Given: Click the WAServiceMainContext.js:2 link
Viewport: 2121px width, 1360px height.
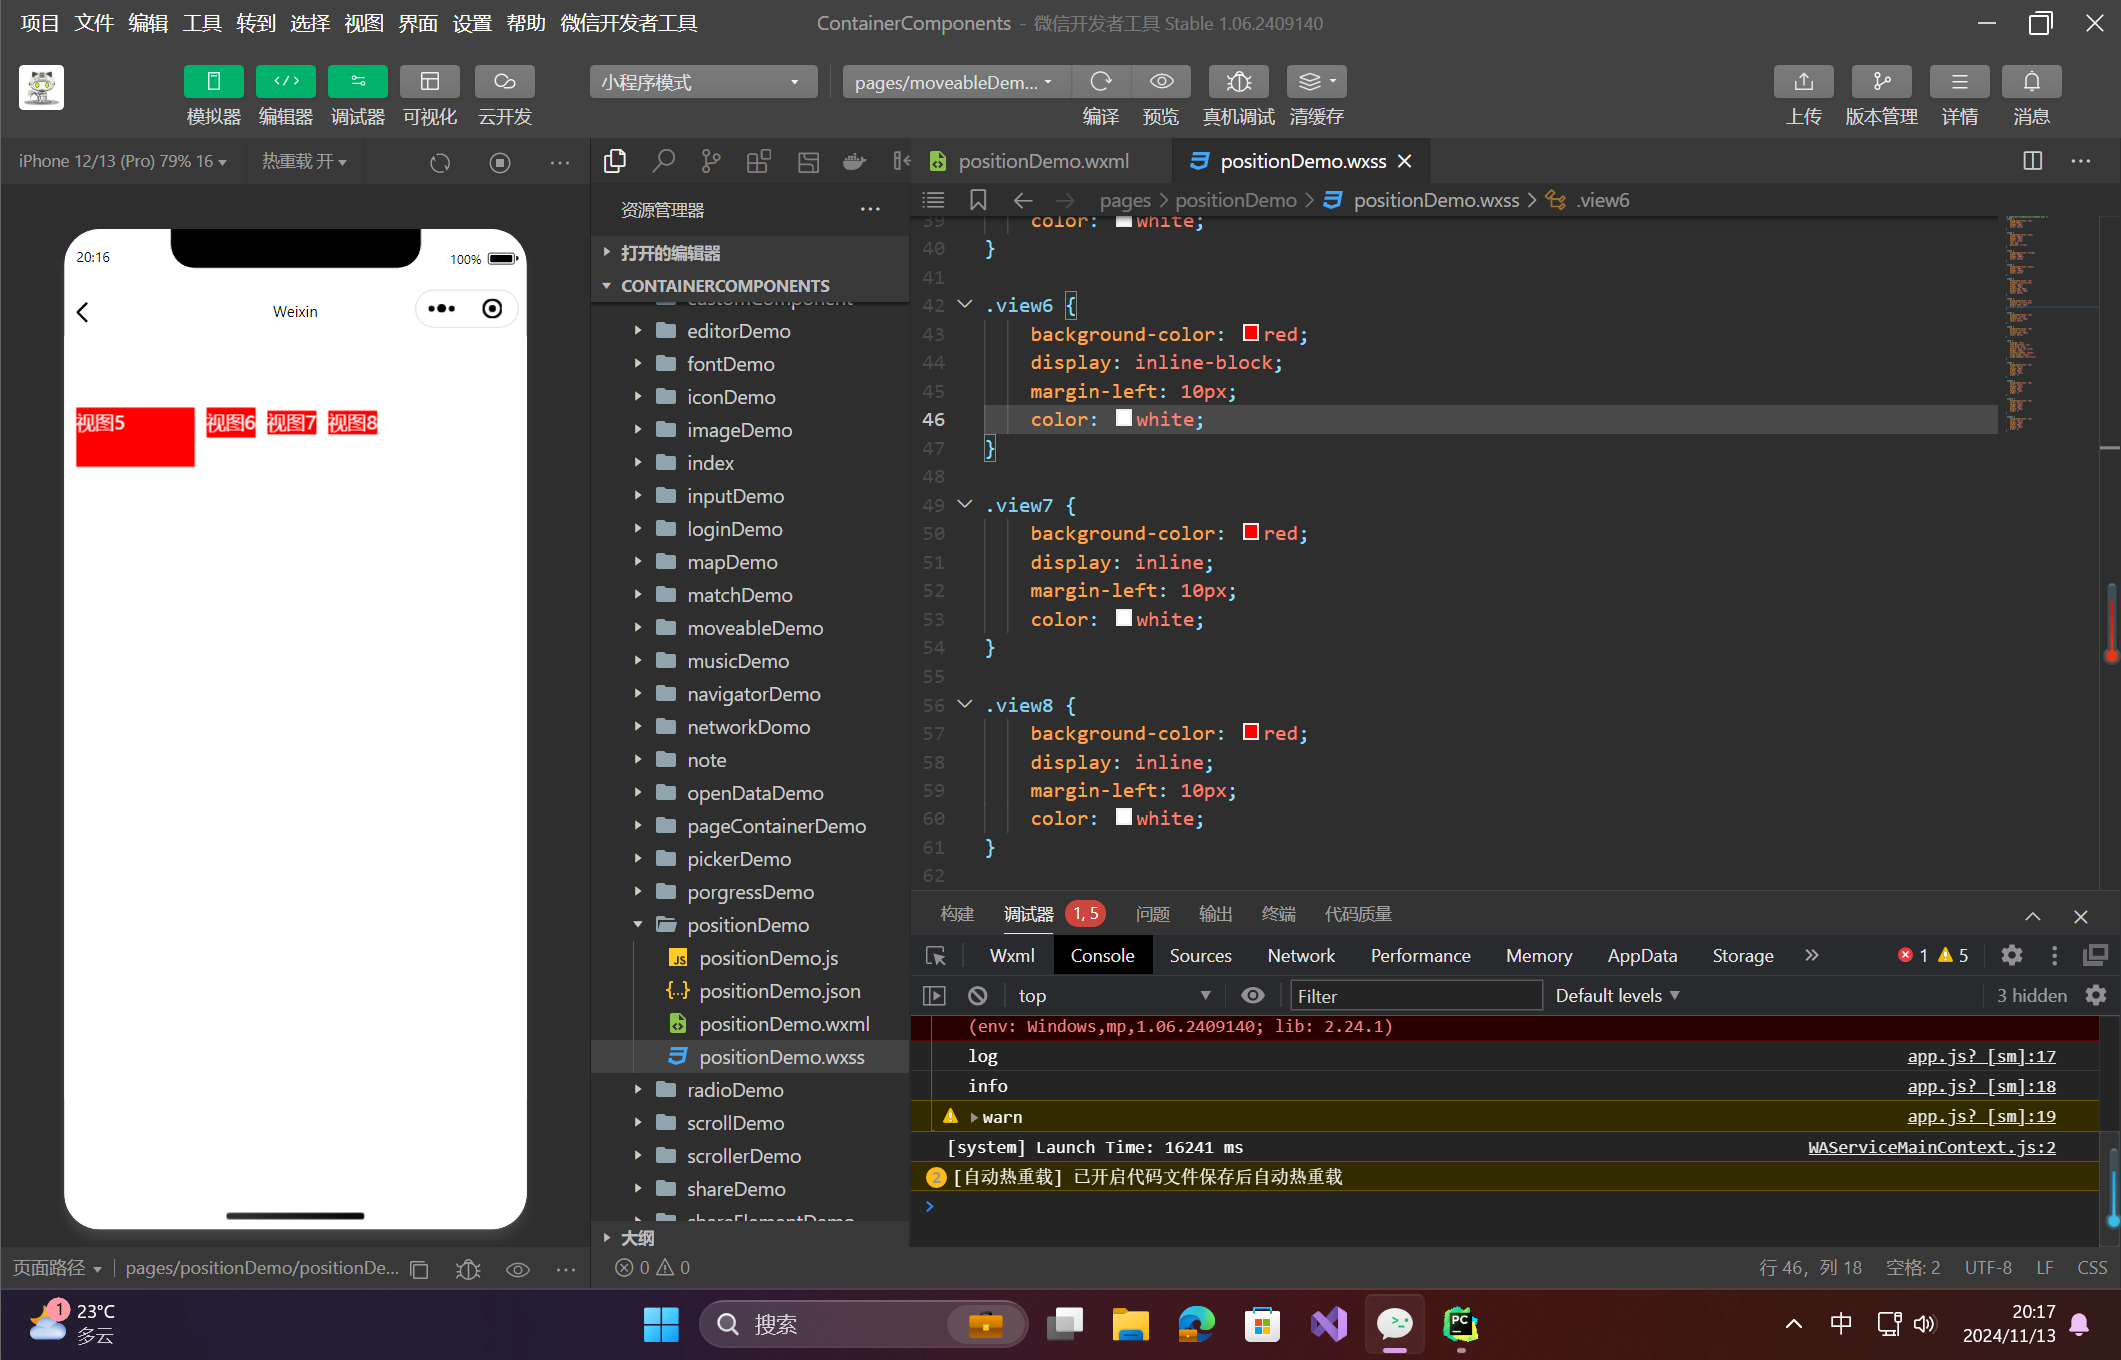Looking at the screenshot, I should (1931, 1147).
